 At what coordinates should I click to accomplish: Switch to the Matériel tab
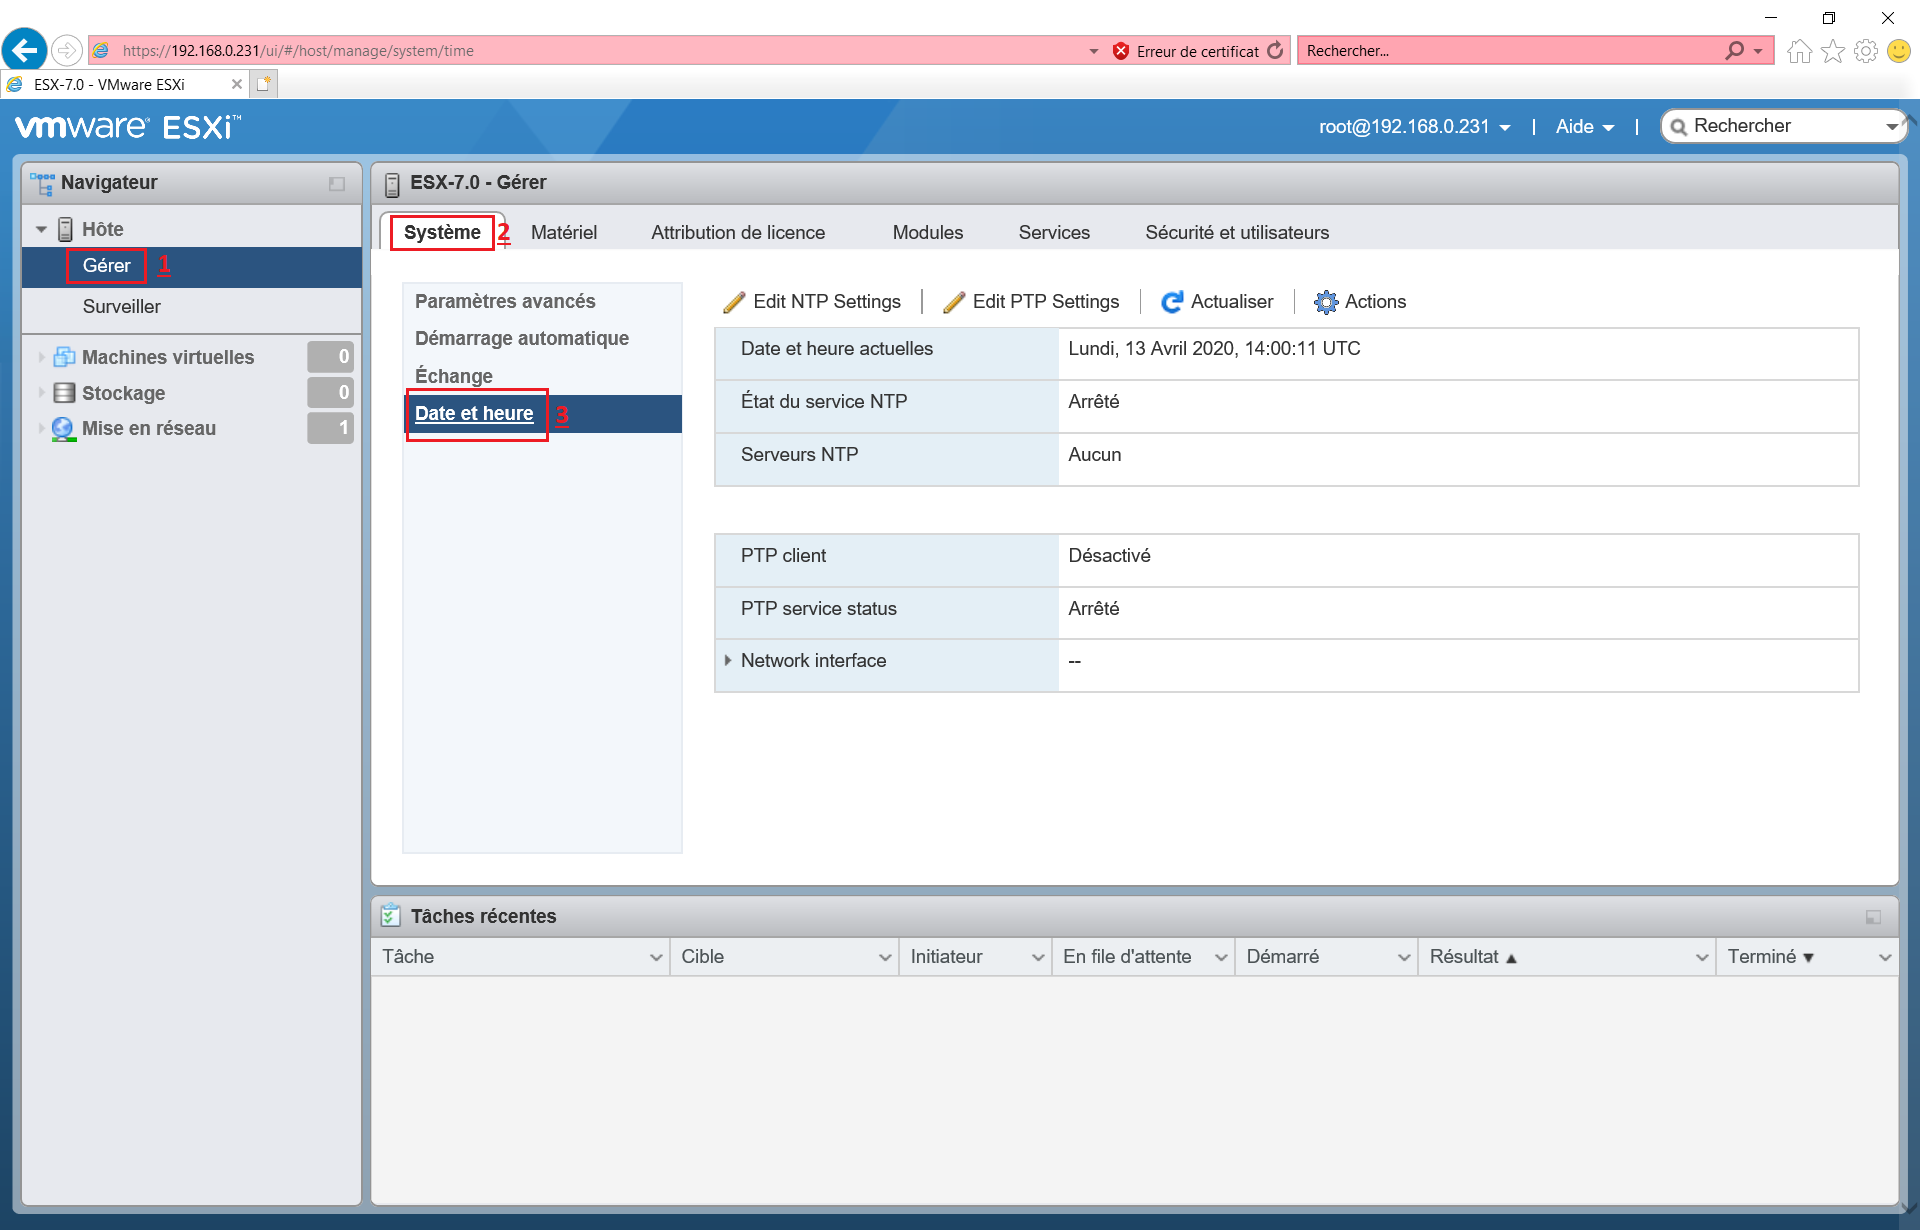(564, 233)
